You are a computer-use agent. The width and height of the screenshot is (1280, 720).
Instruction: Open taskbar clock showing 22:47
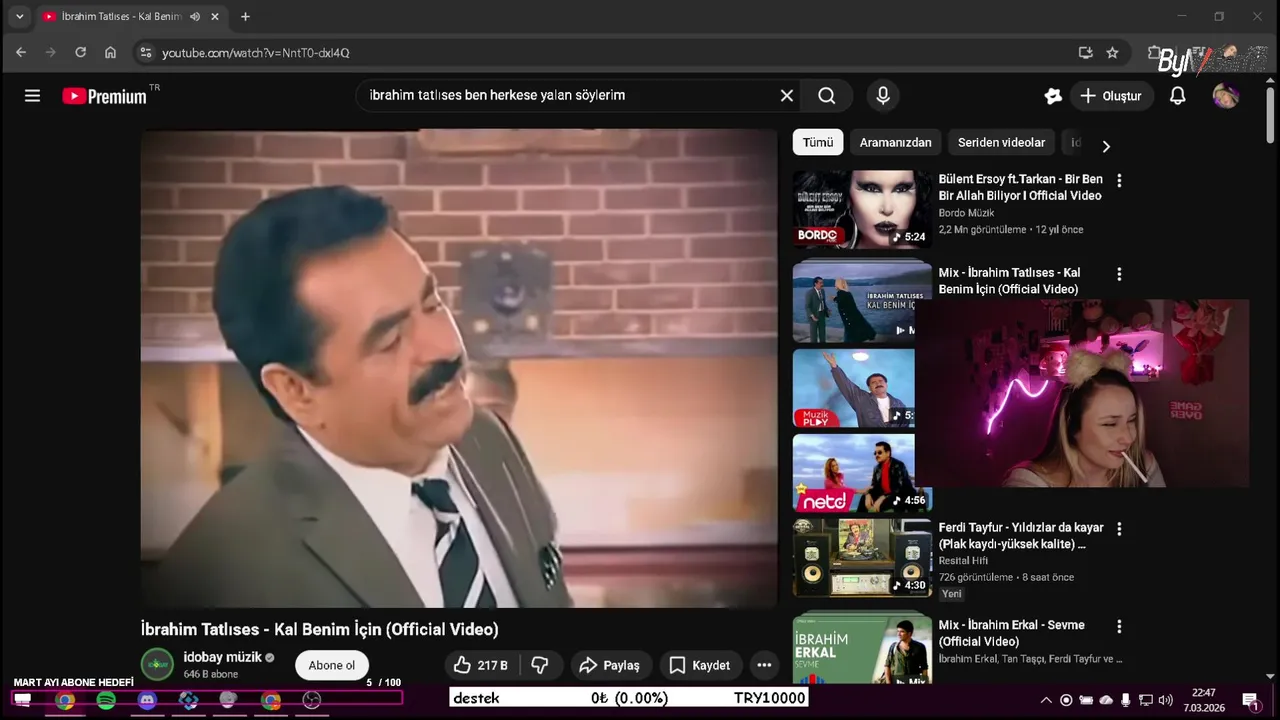[x=1204, y=700]
